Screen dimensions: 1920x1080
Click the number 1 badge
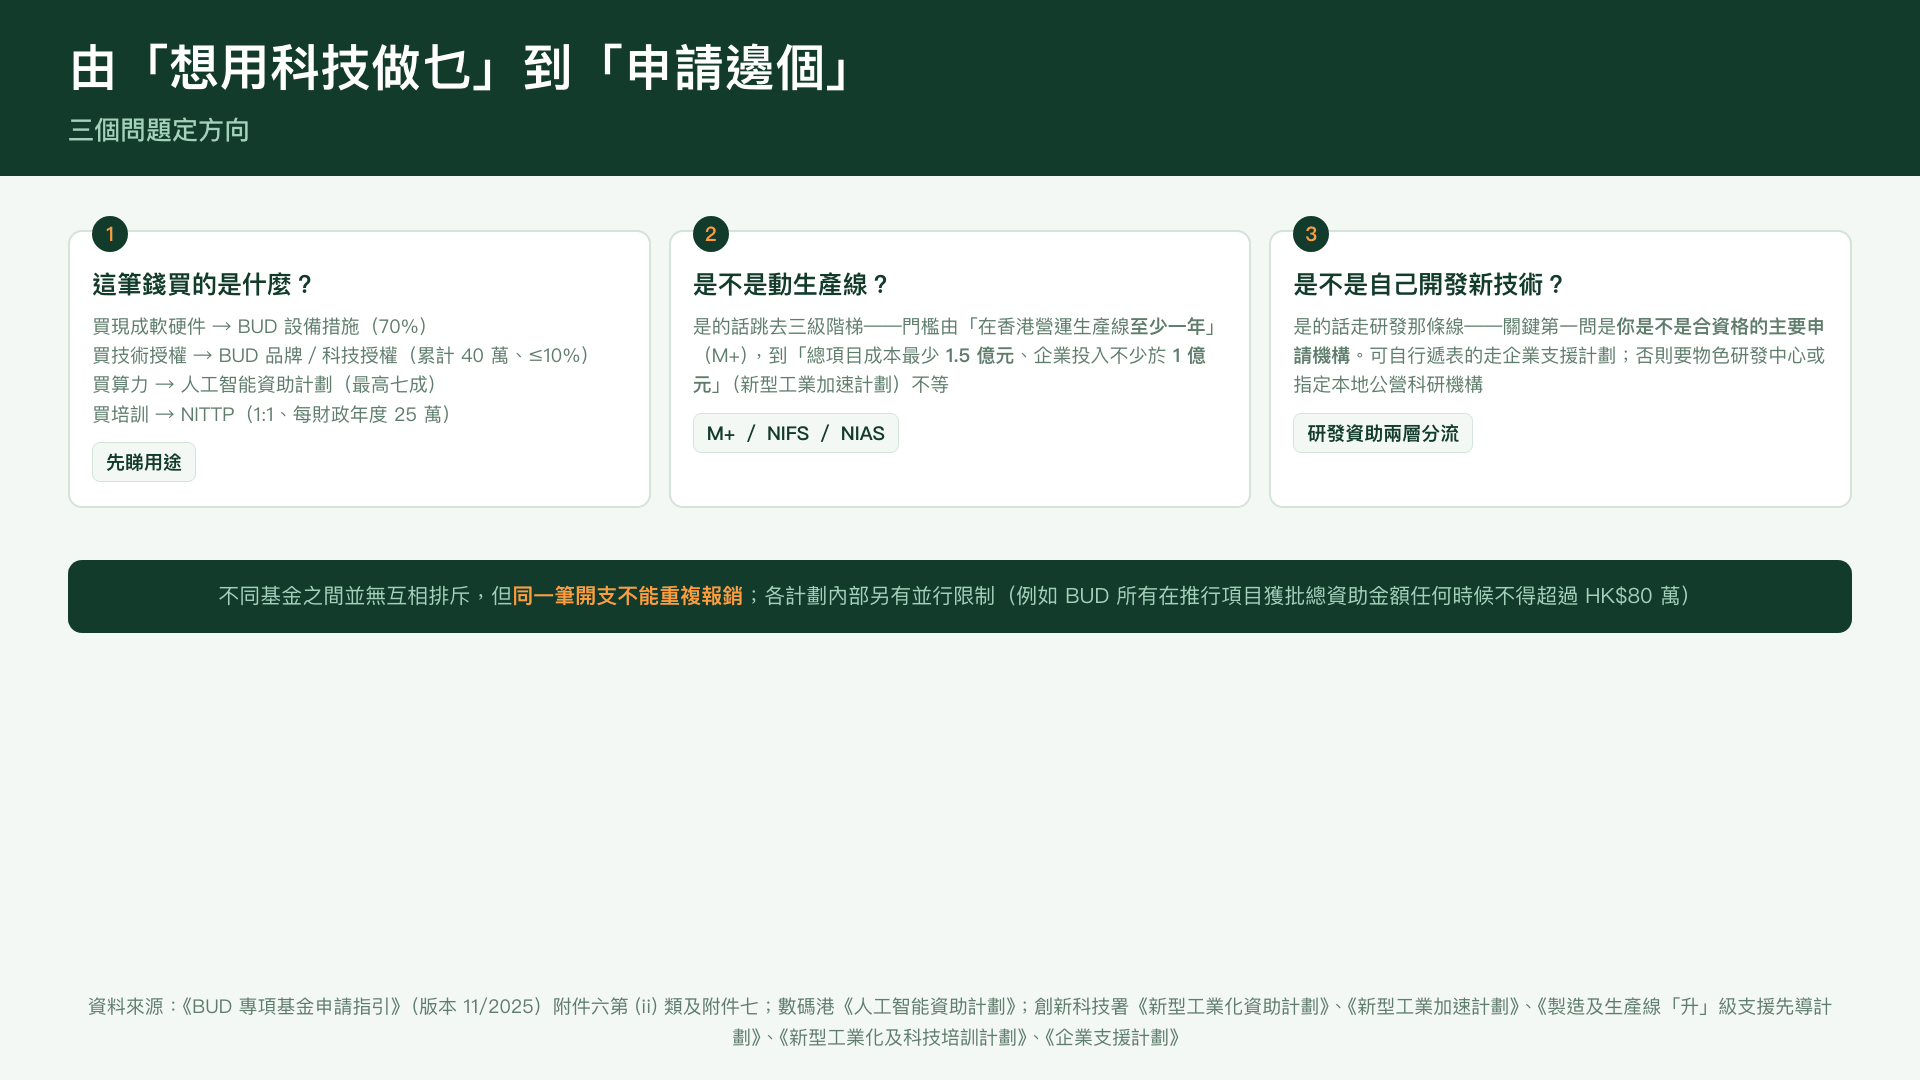point(110,234)
